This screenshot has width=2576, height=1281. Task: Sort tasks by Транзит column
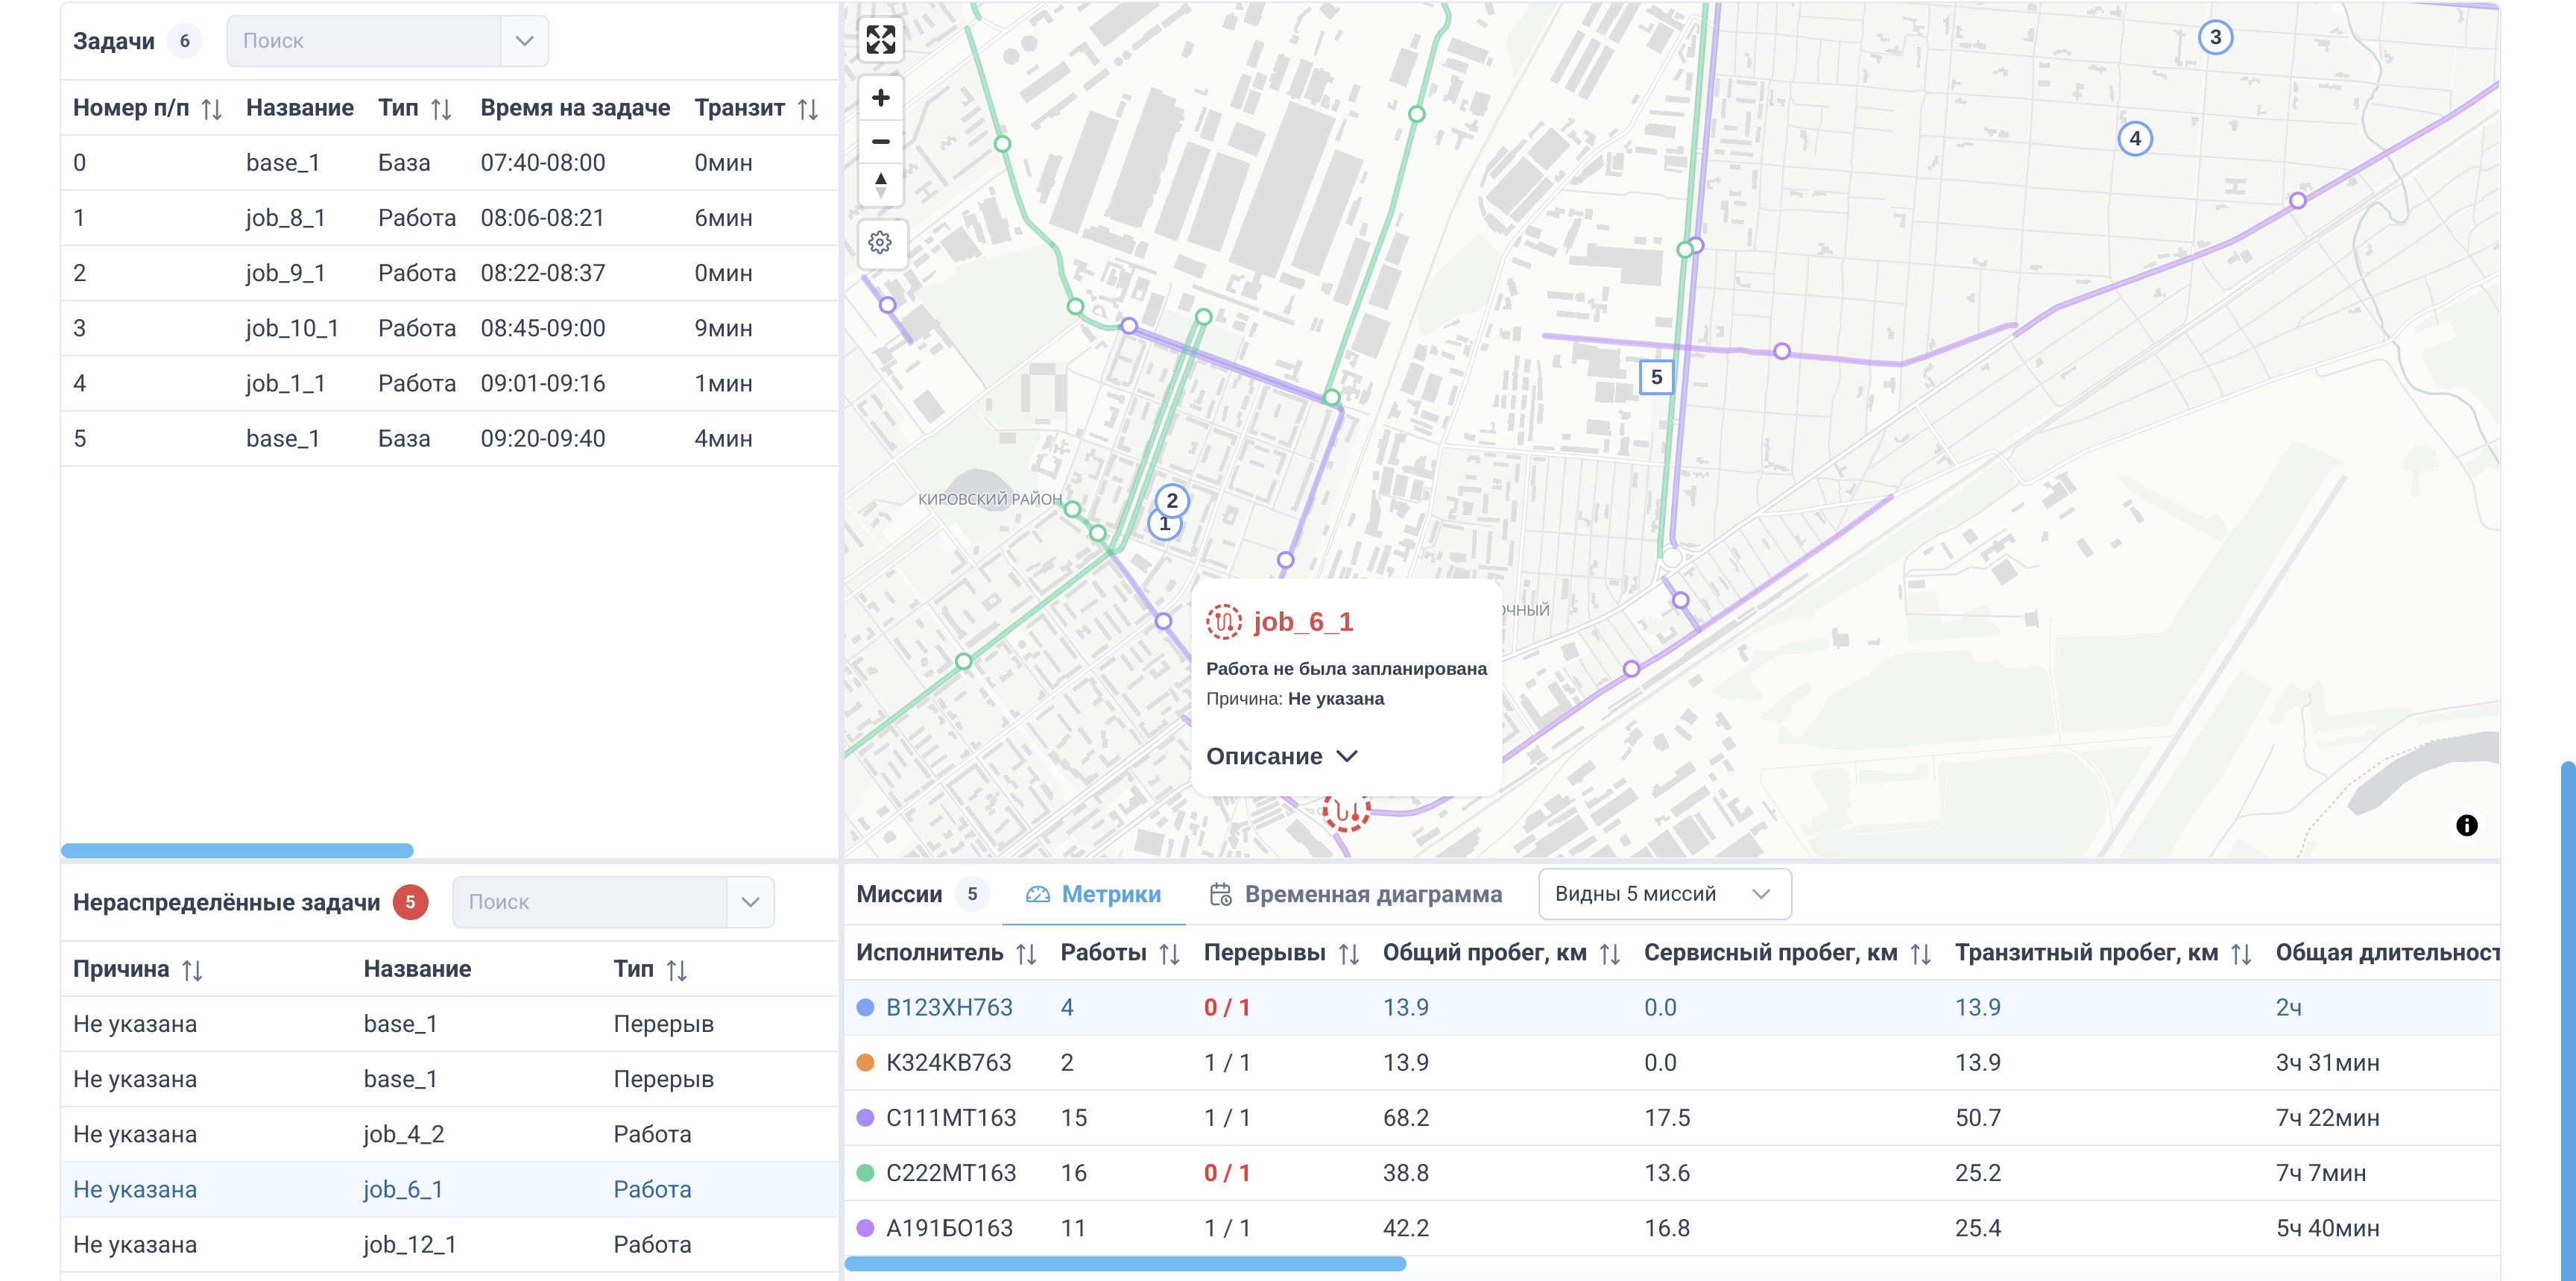[808, 109]
